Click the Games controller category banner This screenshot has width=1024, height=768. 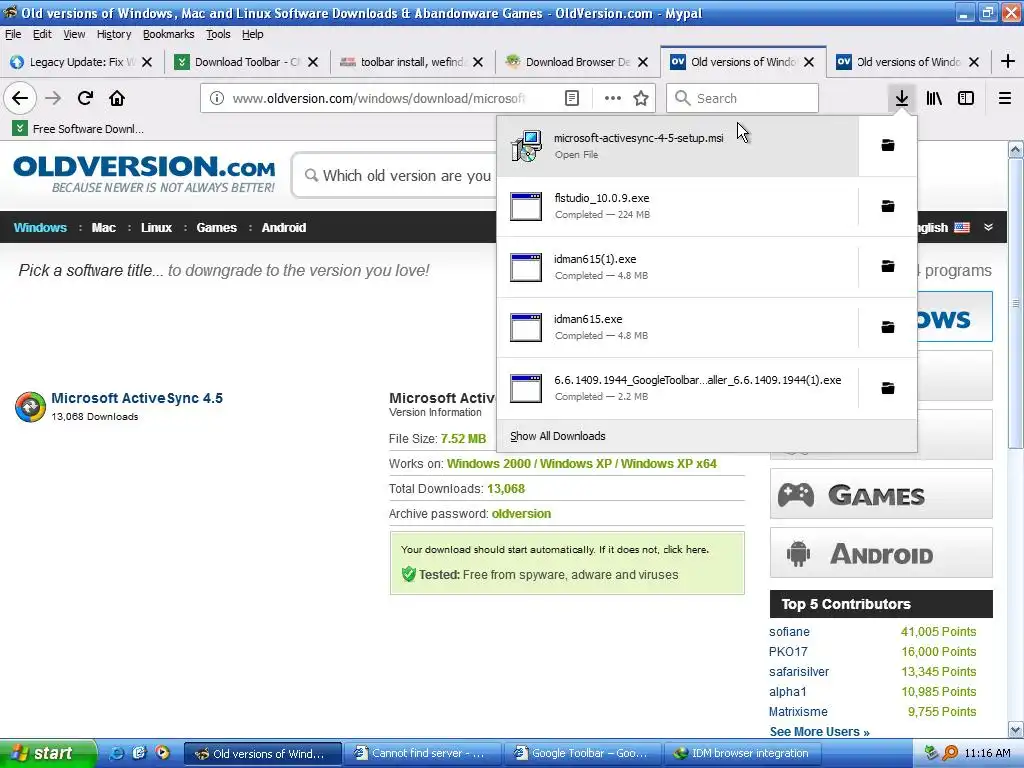click(x=881, y=494)
